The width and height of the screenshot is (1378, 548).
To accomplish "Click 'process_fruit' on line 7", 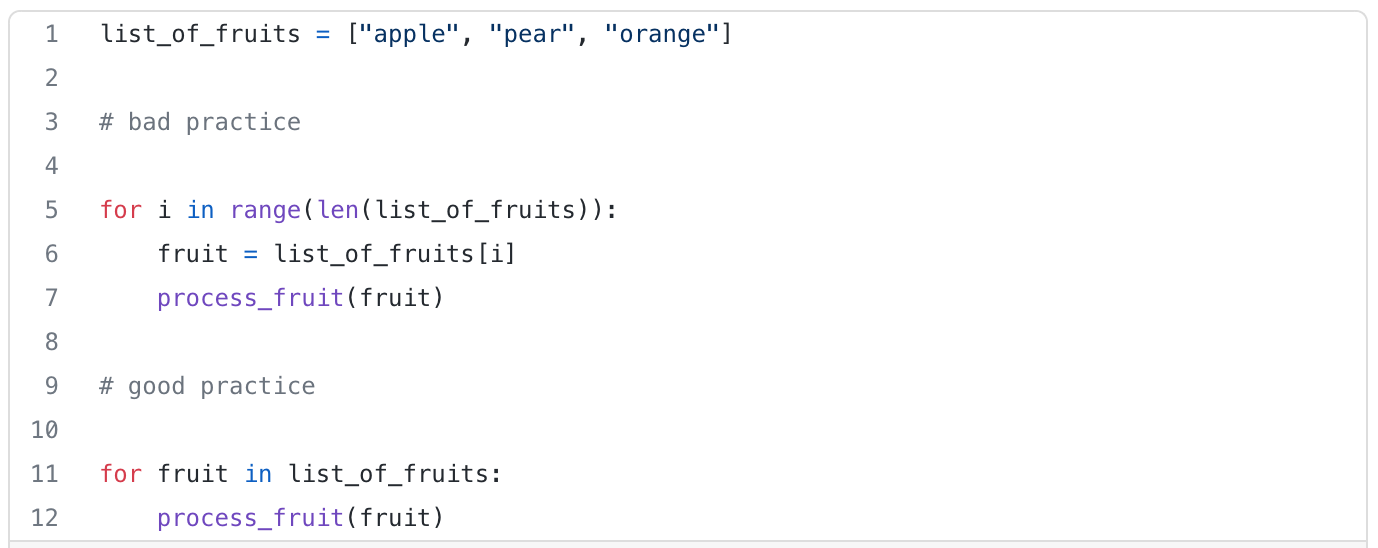I will point(250,298).
